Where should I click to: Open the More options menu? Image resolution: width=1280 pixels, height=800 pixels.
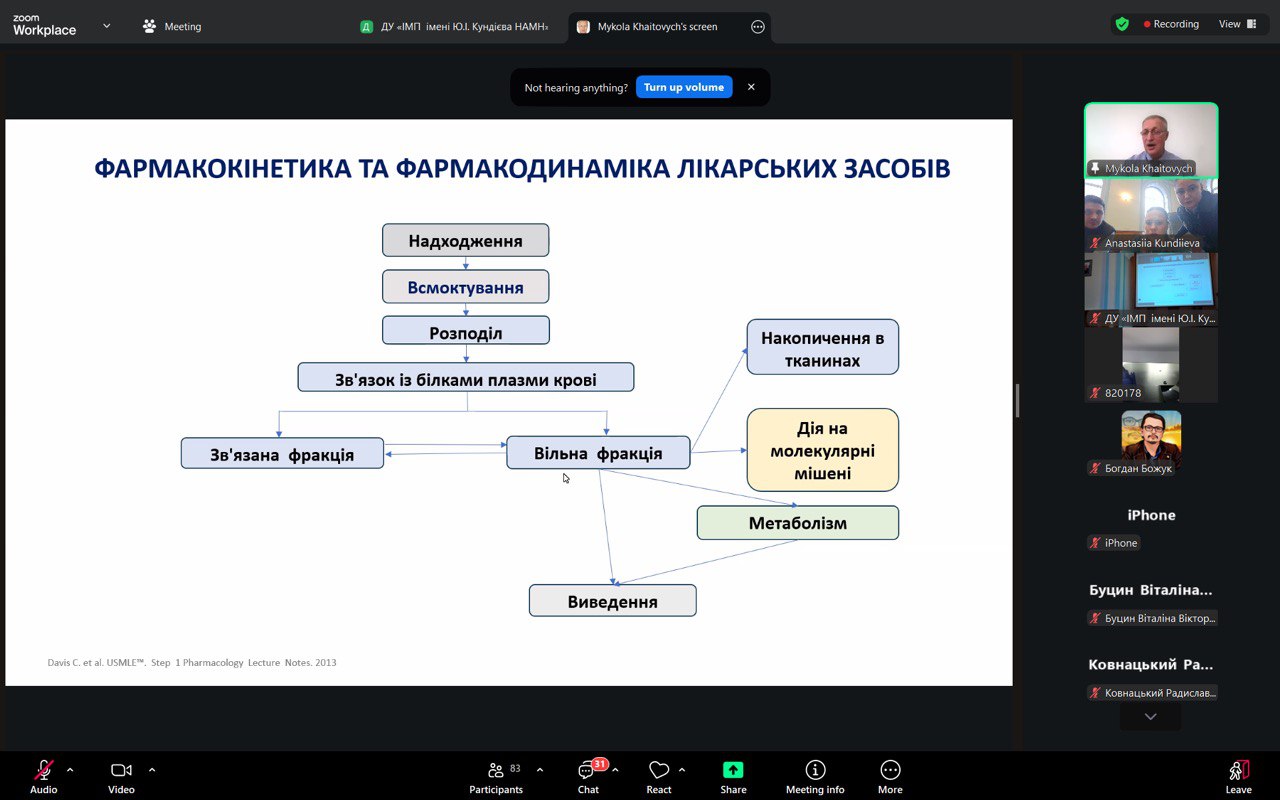pyautogui.click(x=890, y=770)
